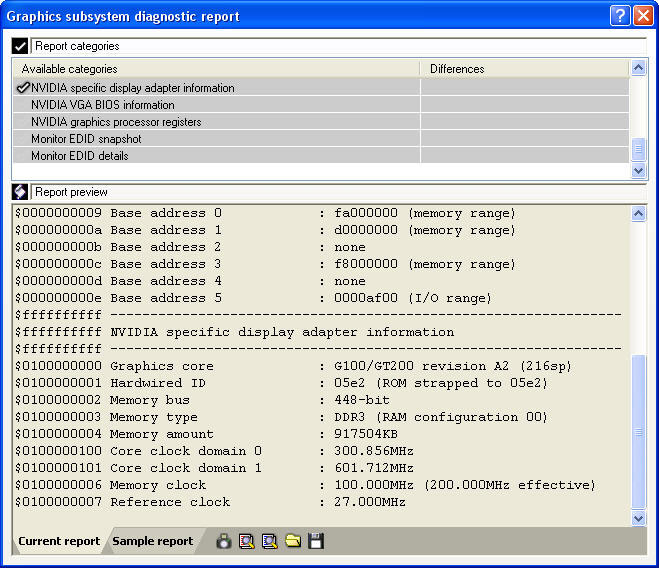659x568 pixels.
Task: Select the 'Memory clock' 100.000MHz line
Action: point(305,485)
